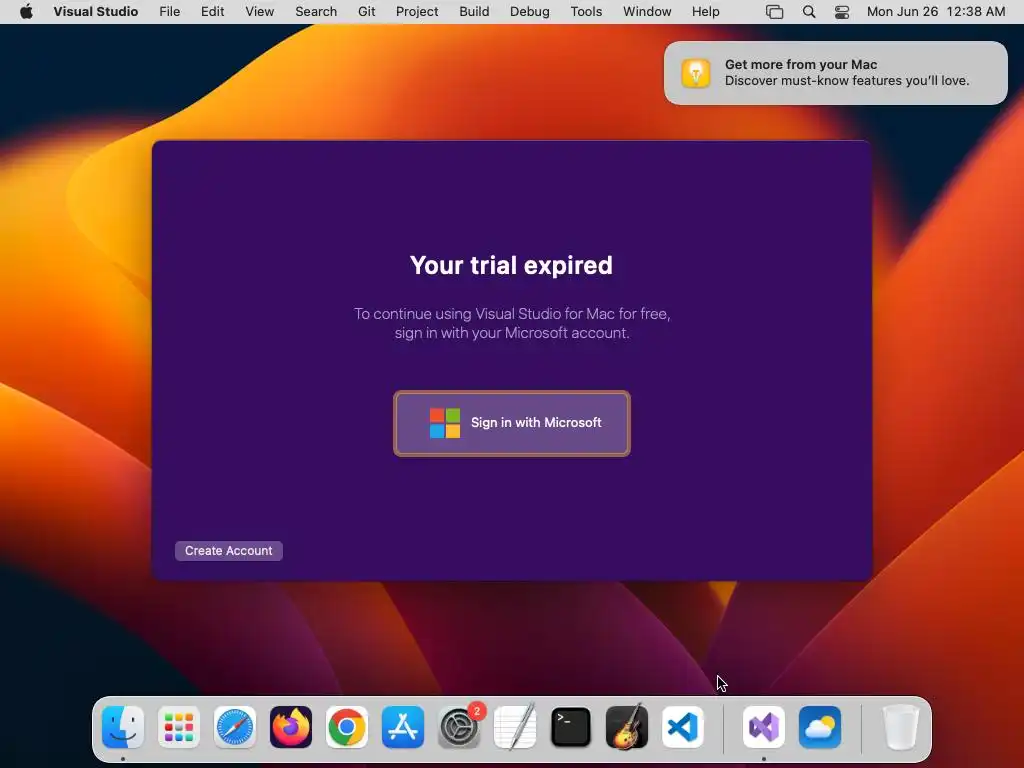Open the Help menu
This screenshot has height=768, width=1024.
coord(705,11)
